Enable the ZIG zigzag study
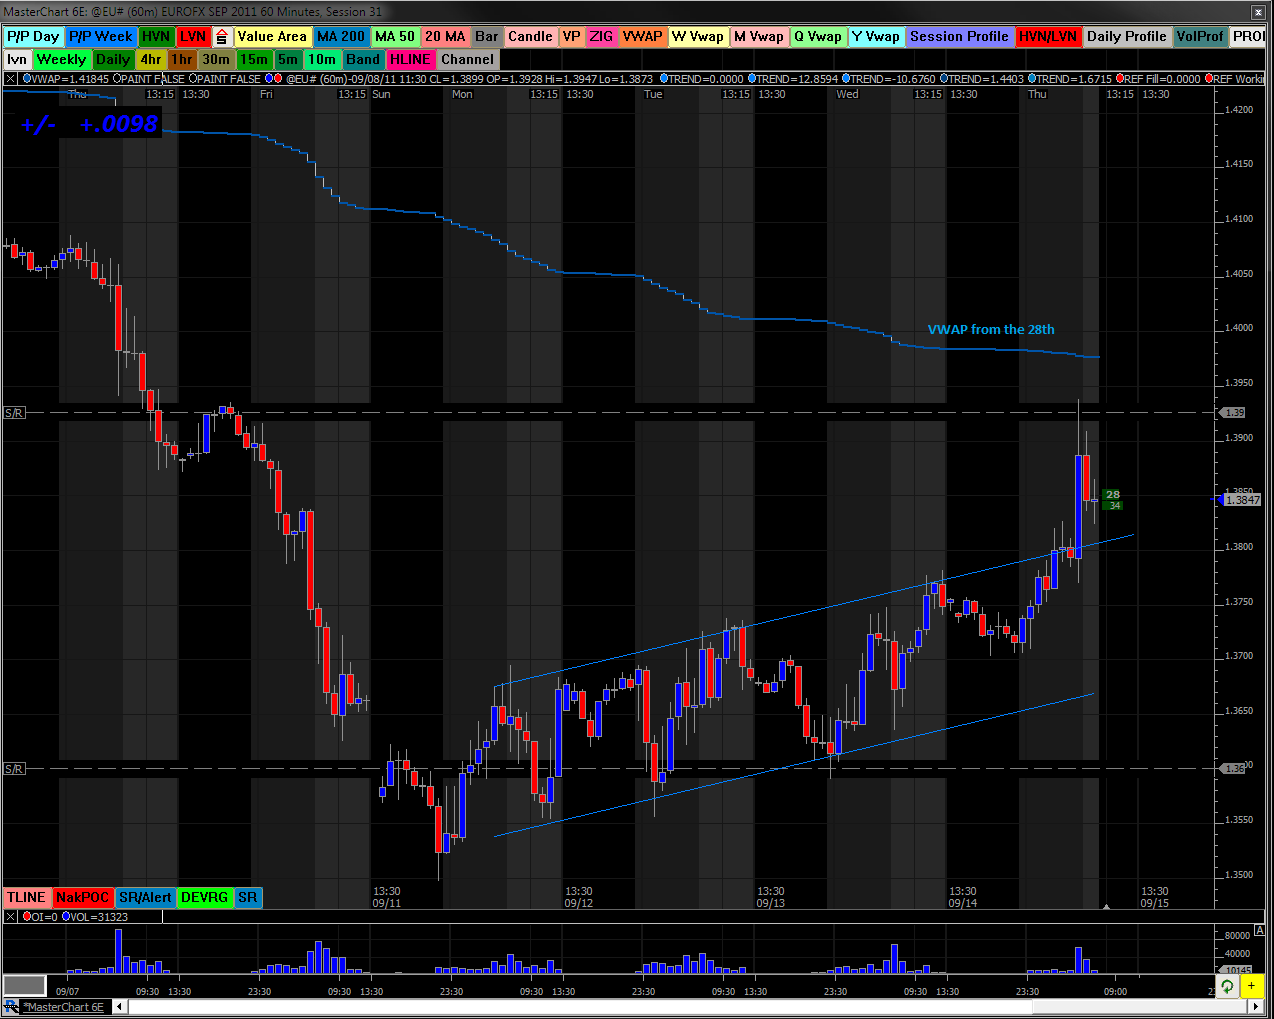This screenshot has width=1274, height=1019. [x=601, y=36]
